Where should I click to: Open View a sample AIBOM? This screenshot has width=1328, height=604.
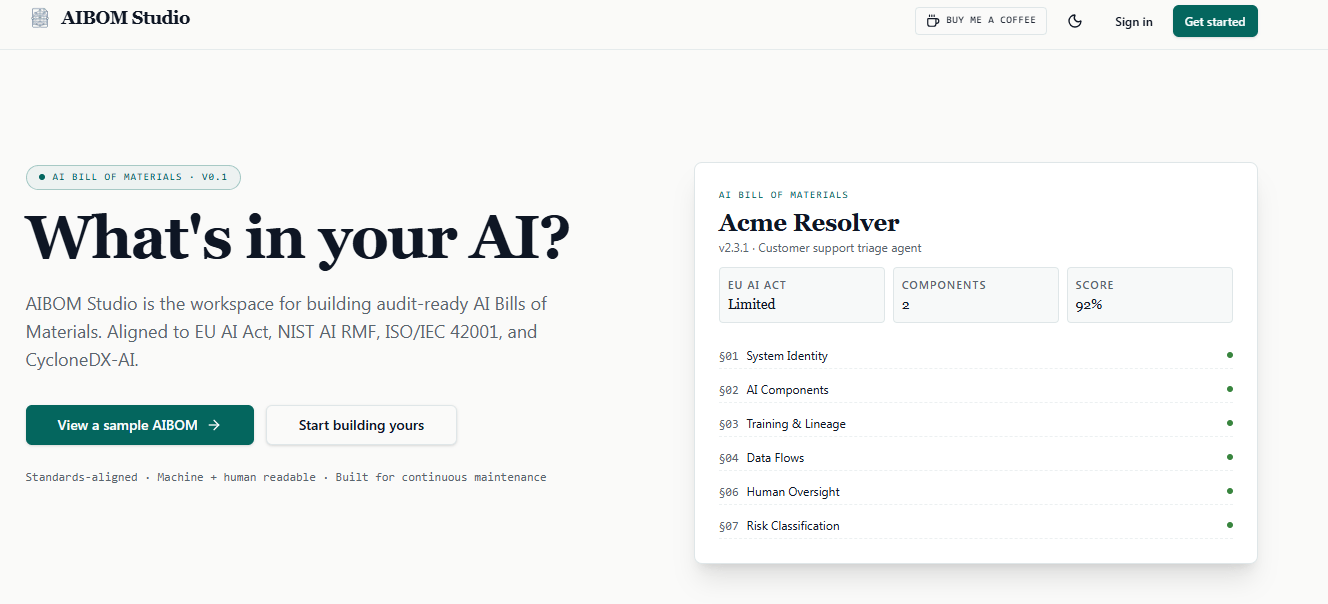click(140, 425)
